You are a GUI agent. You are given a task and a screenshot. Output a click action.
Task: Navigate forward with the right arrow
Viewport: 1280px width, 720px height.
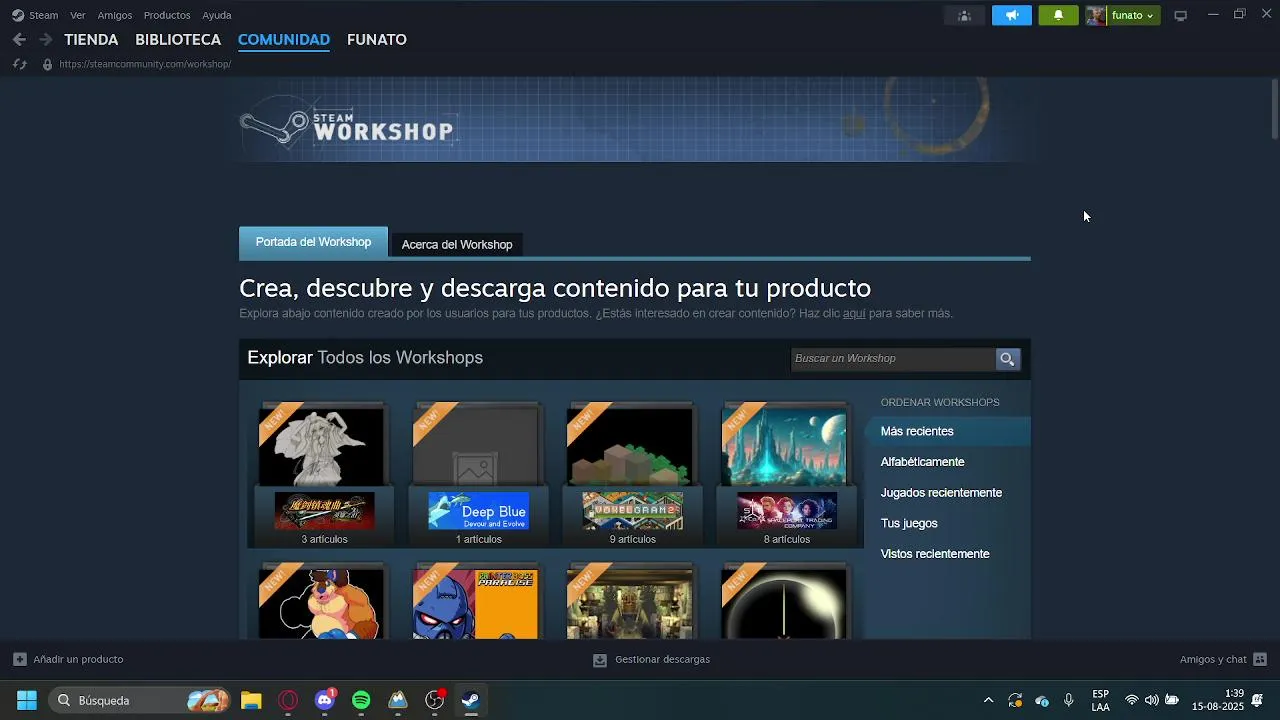[45, 40]
